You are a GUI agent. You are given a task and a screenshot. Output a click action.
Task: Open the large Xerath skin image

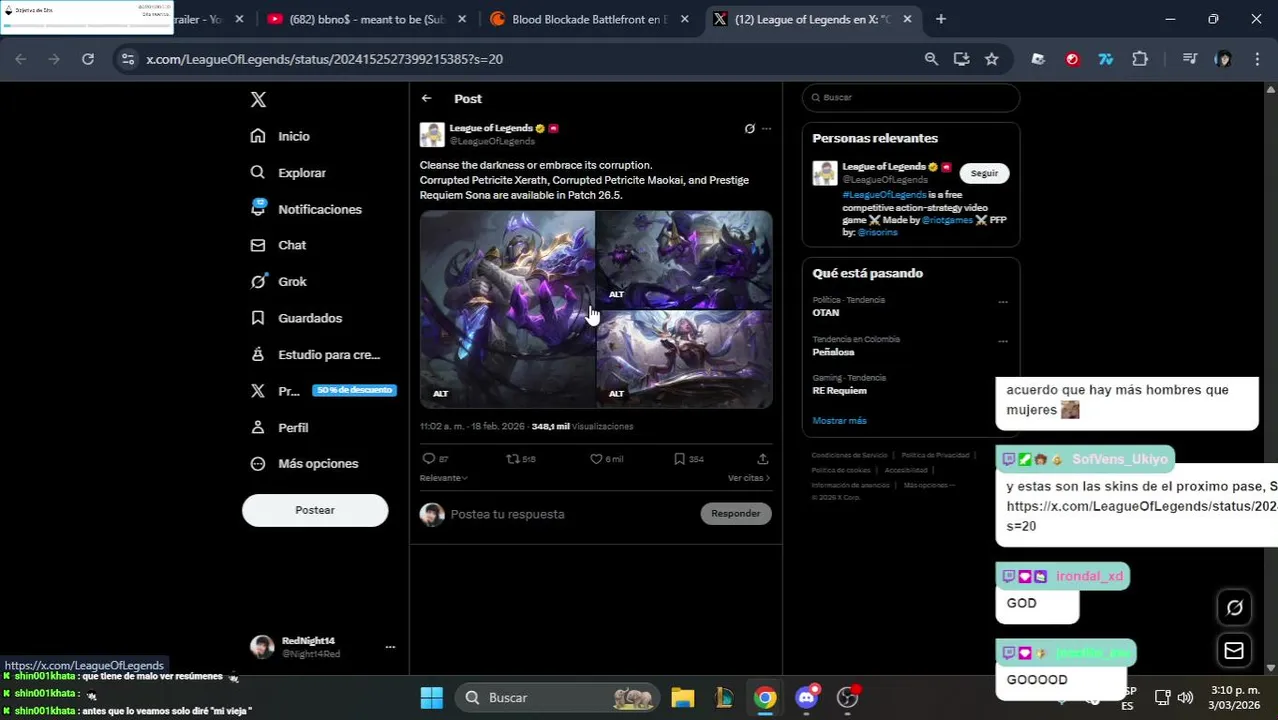tap(507, 309)
